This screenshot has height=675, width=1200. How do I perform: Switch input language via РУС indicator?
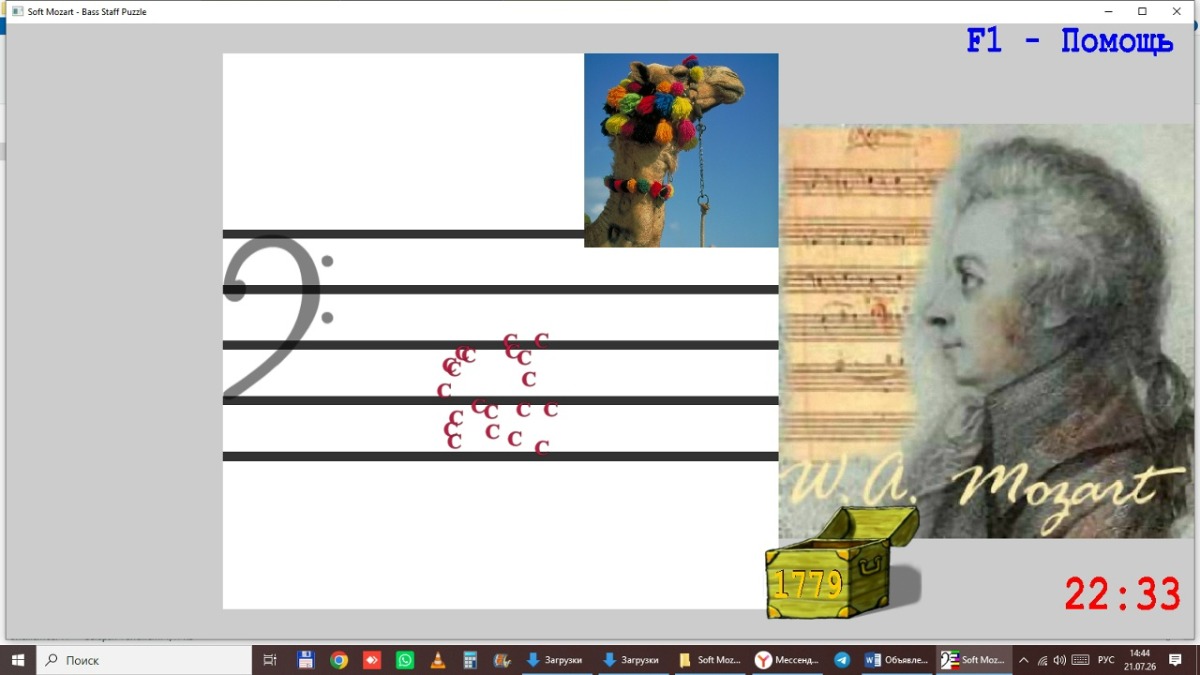tap(1106, 660)
